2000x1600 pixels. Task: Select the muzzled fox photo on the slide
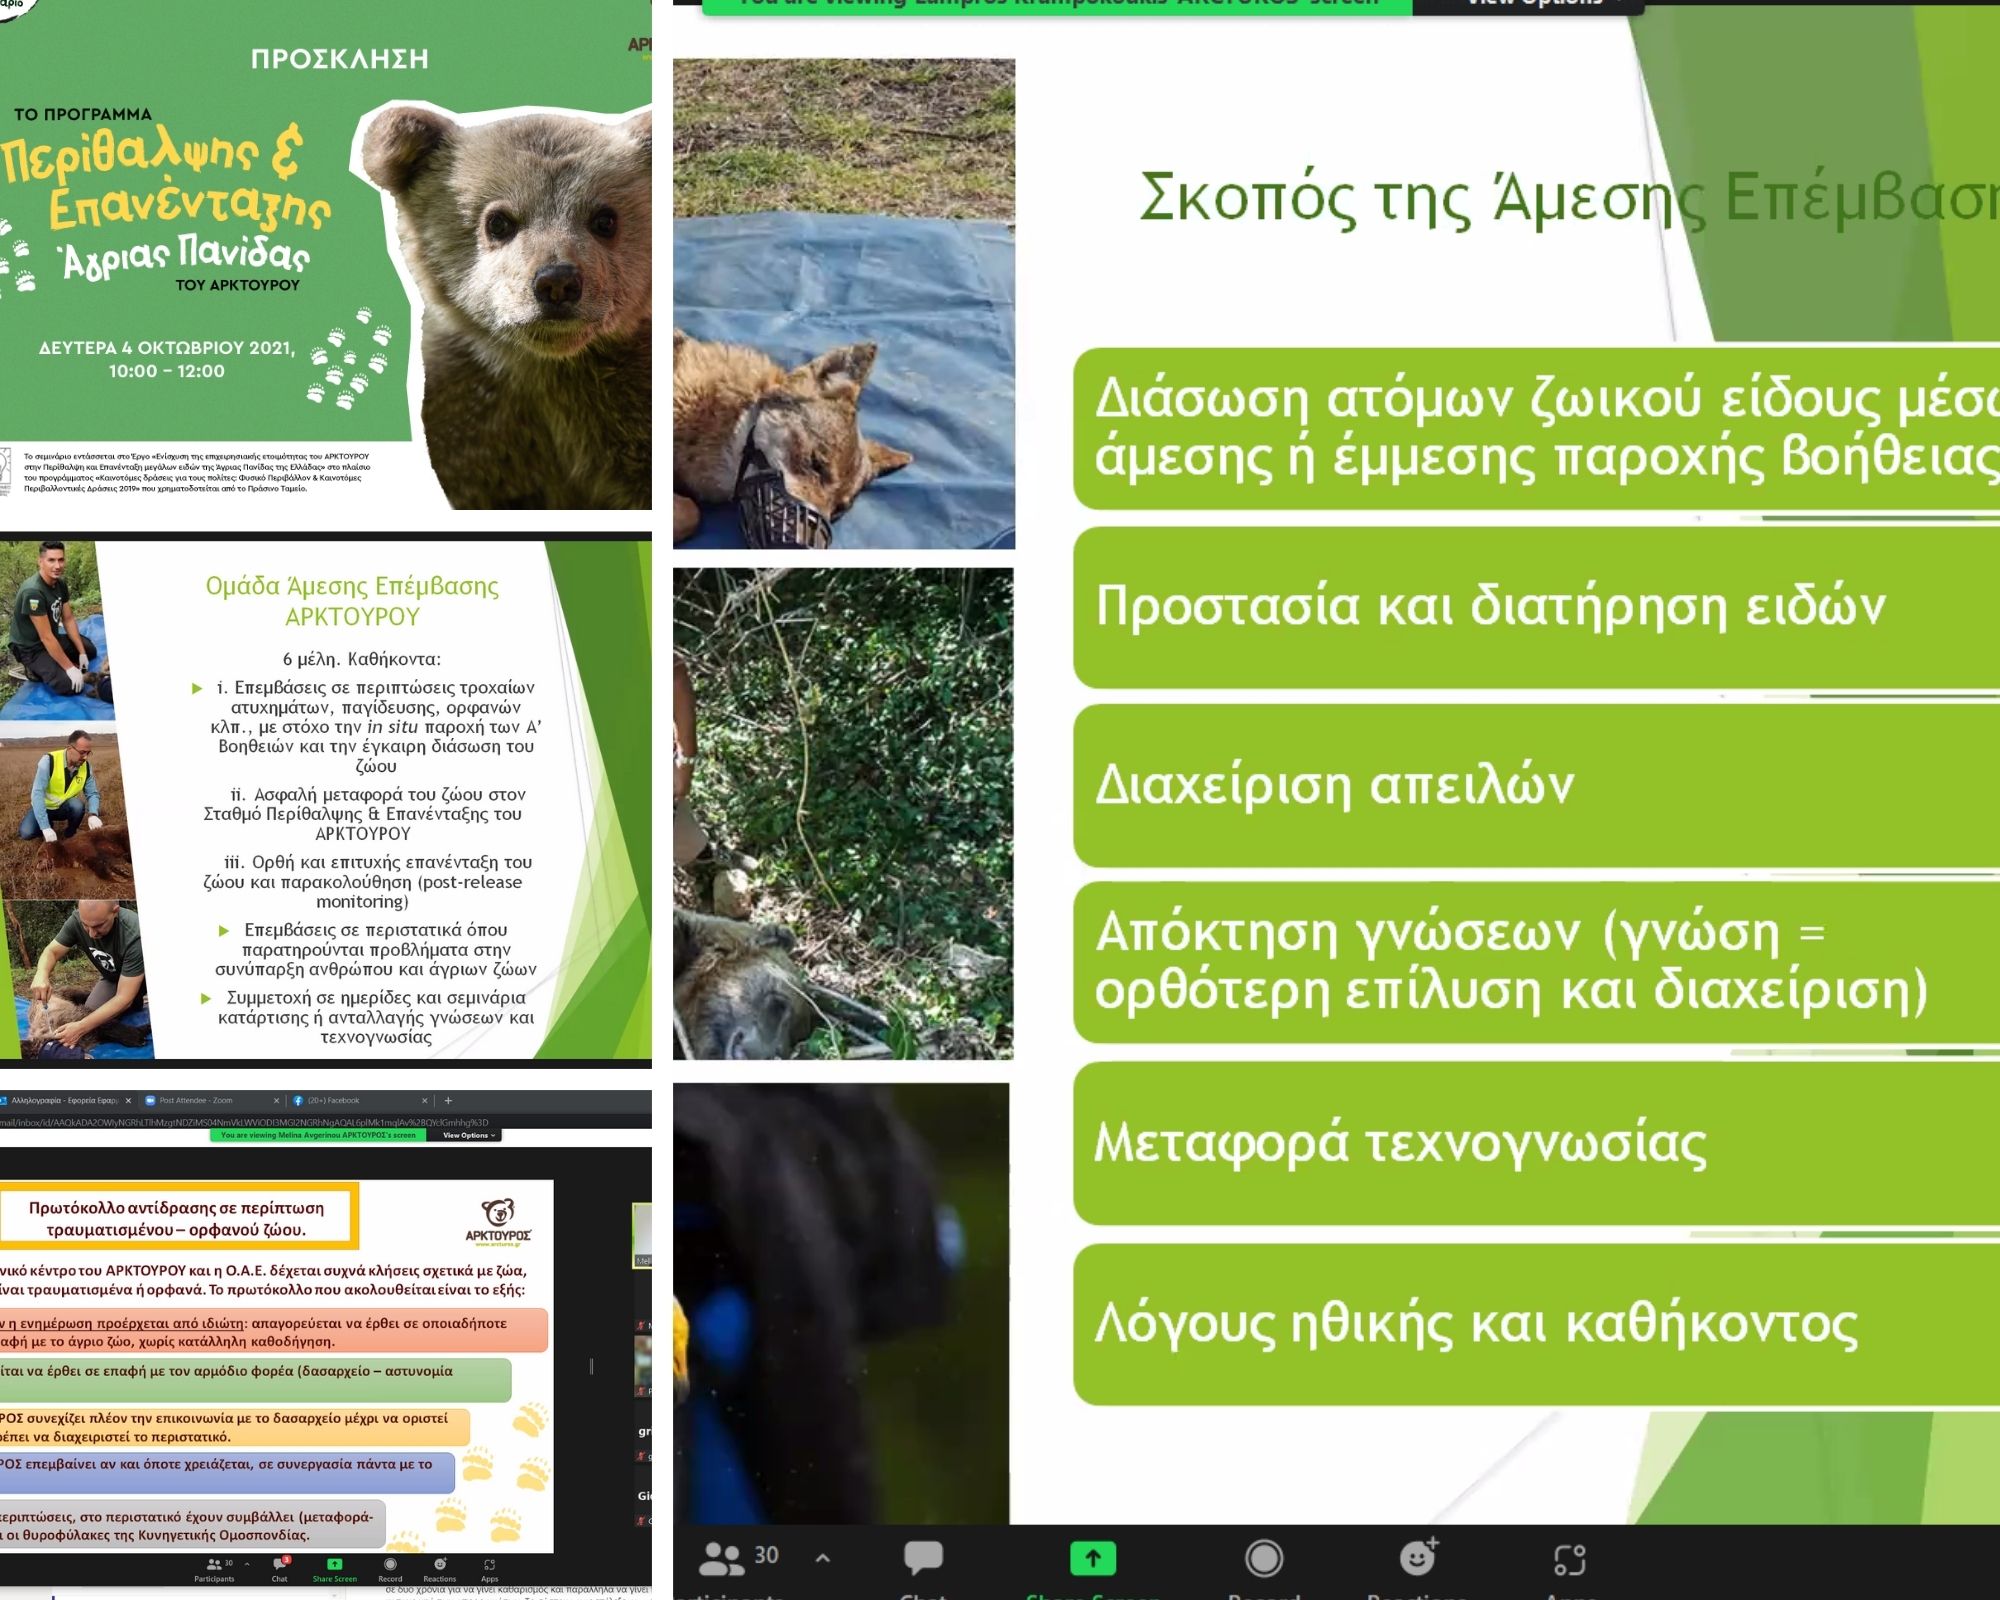(x=843, y=303)
